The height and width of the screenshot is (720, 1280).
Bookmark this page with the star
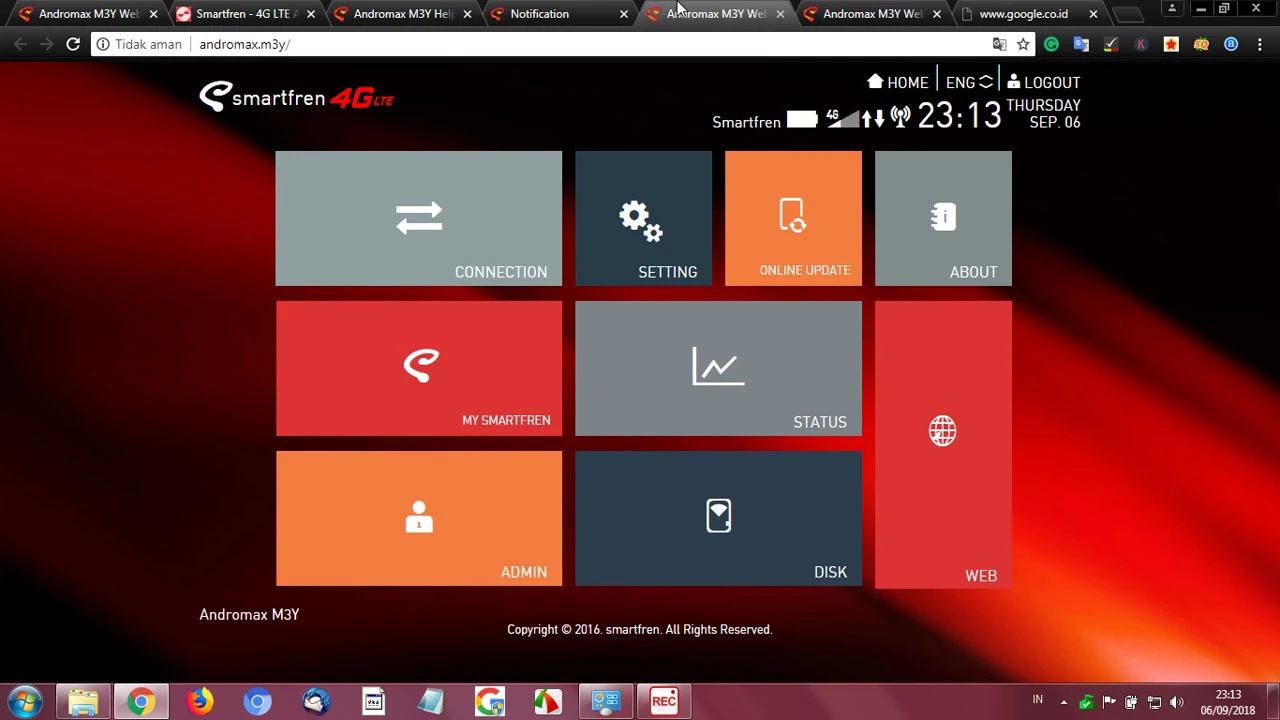(x=1023, y=44)
